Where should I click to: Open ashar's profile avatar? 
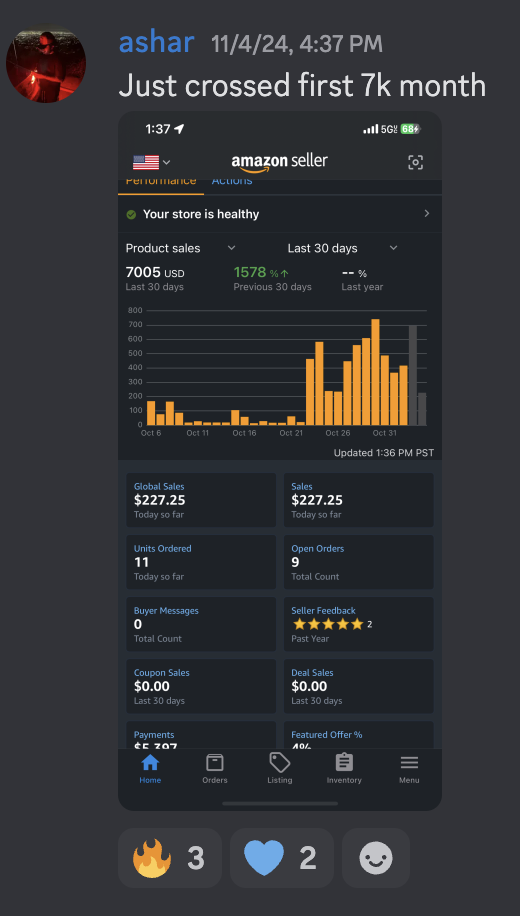click(46, 63)
